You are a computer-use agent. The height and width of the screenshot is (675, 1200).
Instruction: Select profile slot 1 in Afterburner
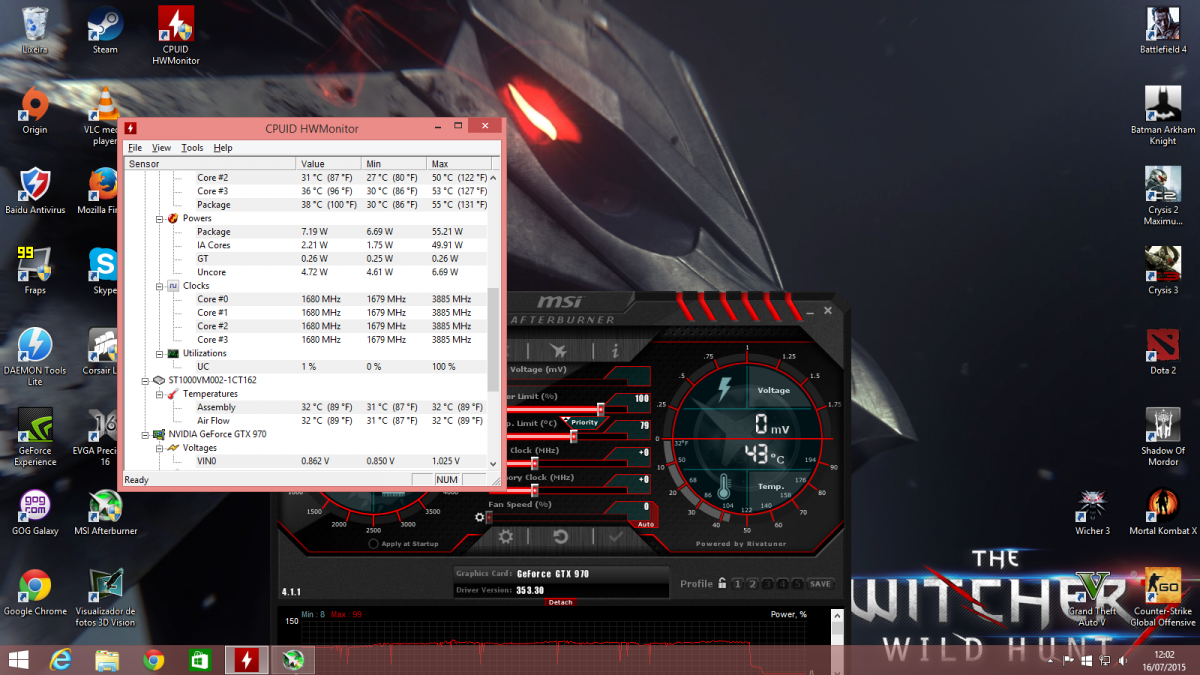pos(737,584)
